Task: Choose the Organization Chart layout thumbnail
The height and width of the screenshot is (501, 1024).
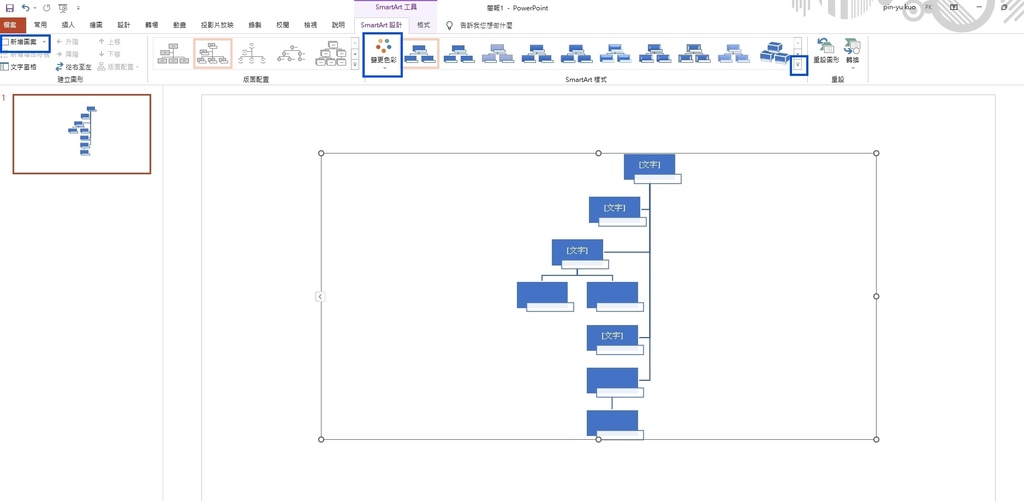Action: [x=174, y=54]
